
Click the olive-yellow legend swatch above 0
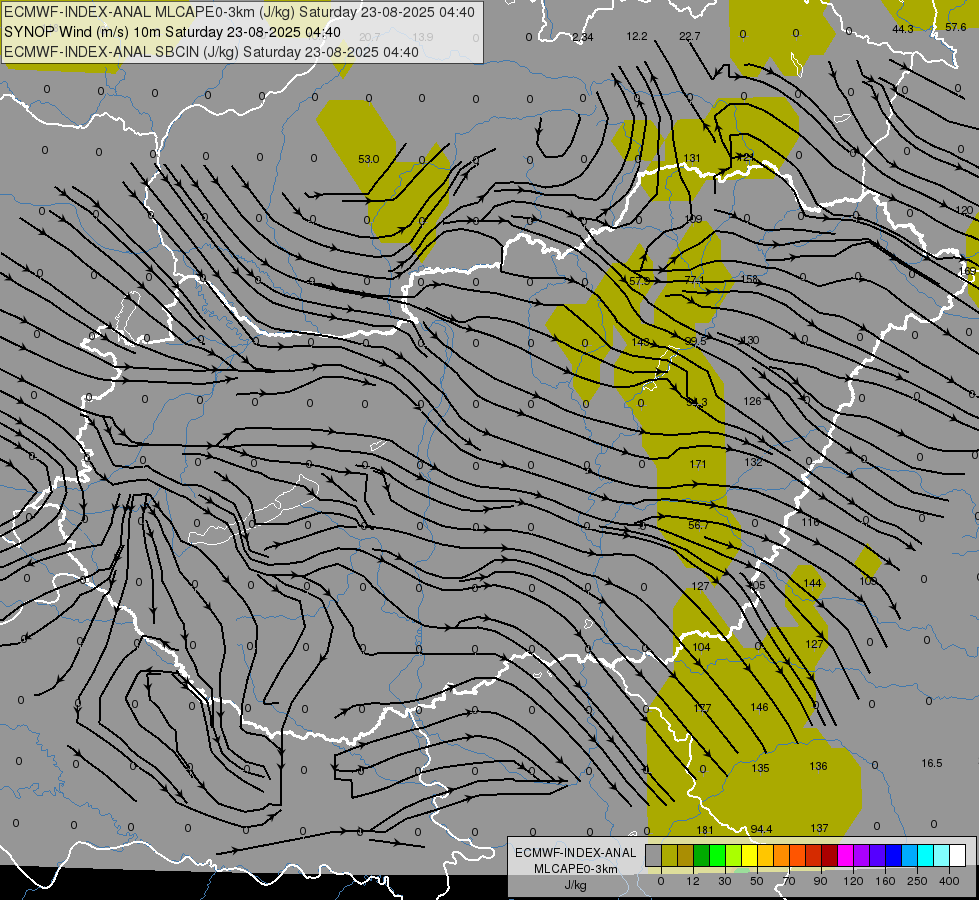(x=669, y=855)
